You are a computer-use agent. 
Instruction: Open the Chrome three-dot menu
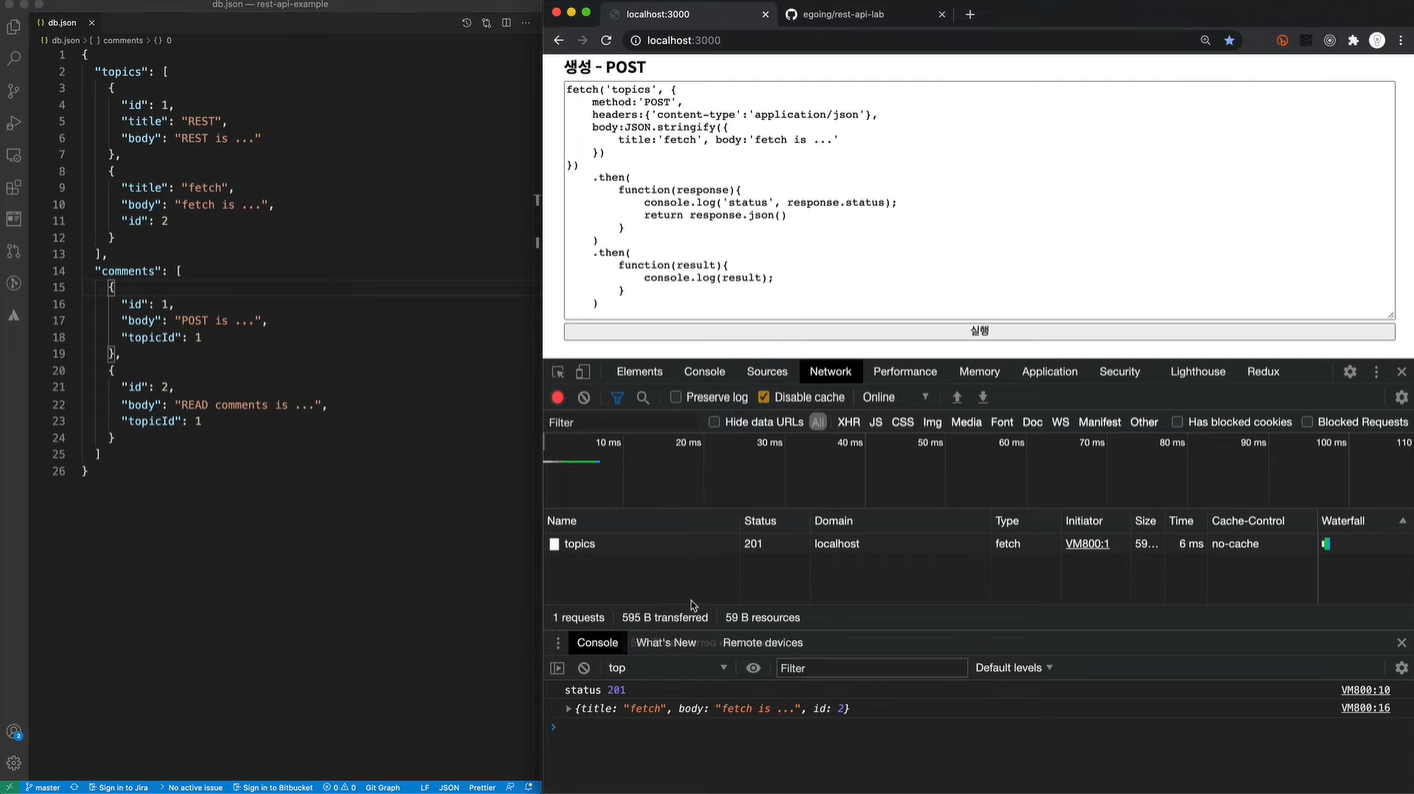1400,40
